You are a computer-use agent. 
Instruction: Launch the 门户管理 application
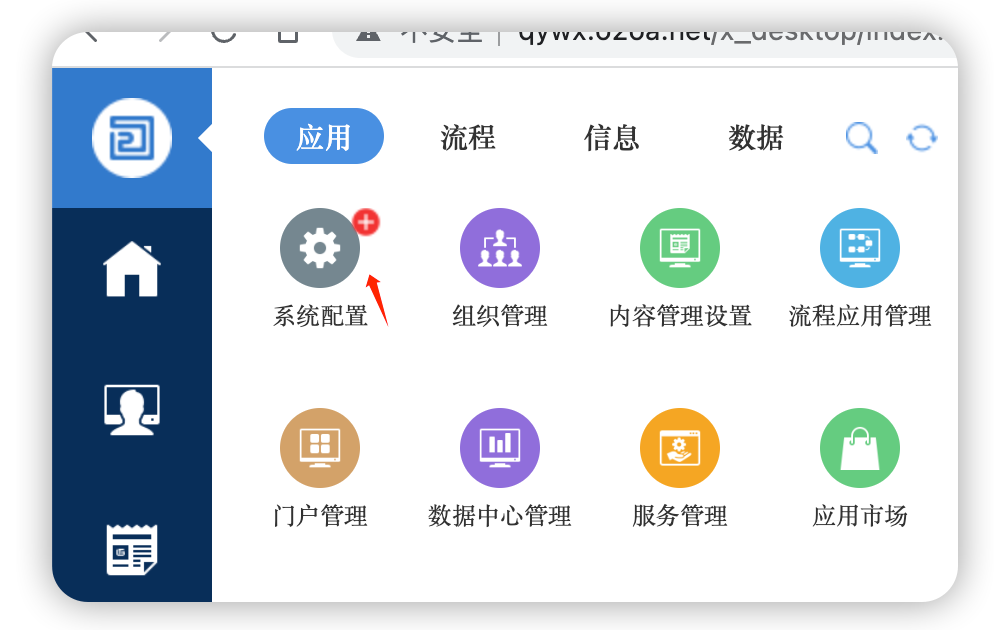(x=320, y=448)
